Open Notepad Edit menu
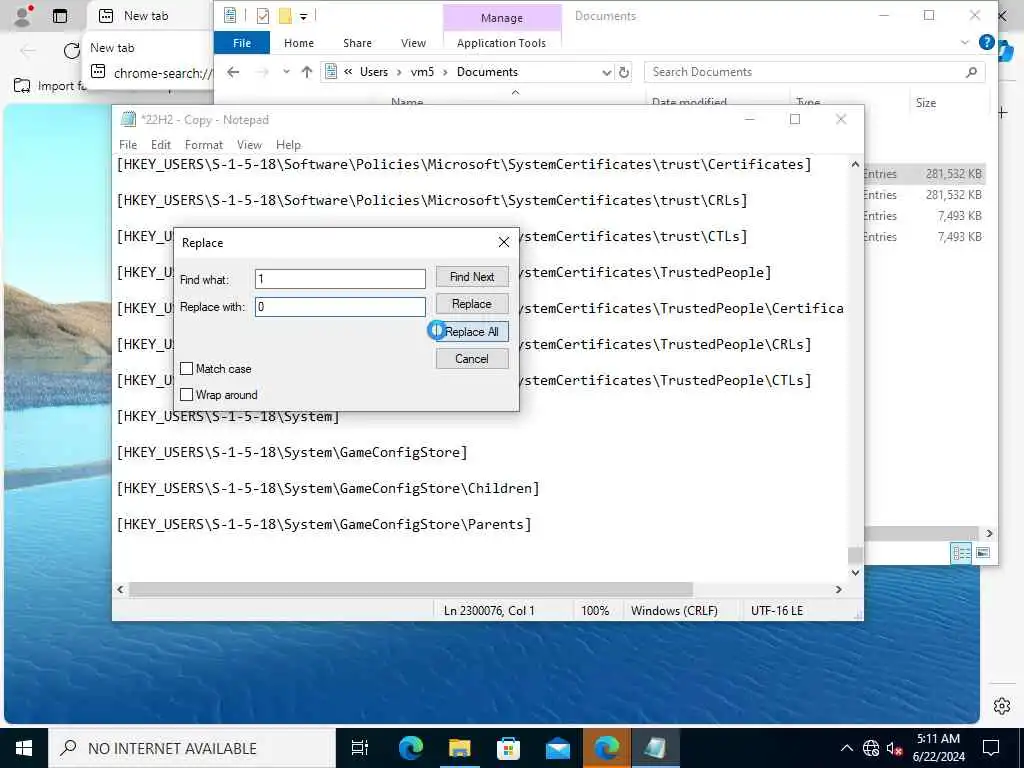 click(x=161, y=145)
